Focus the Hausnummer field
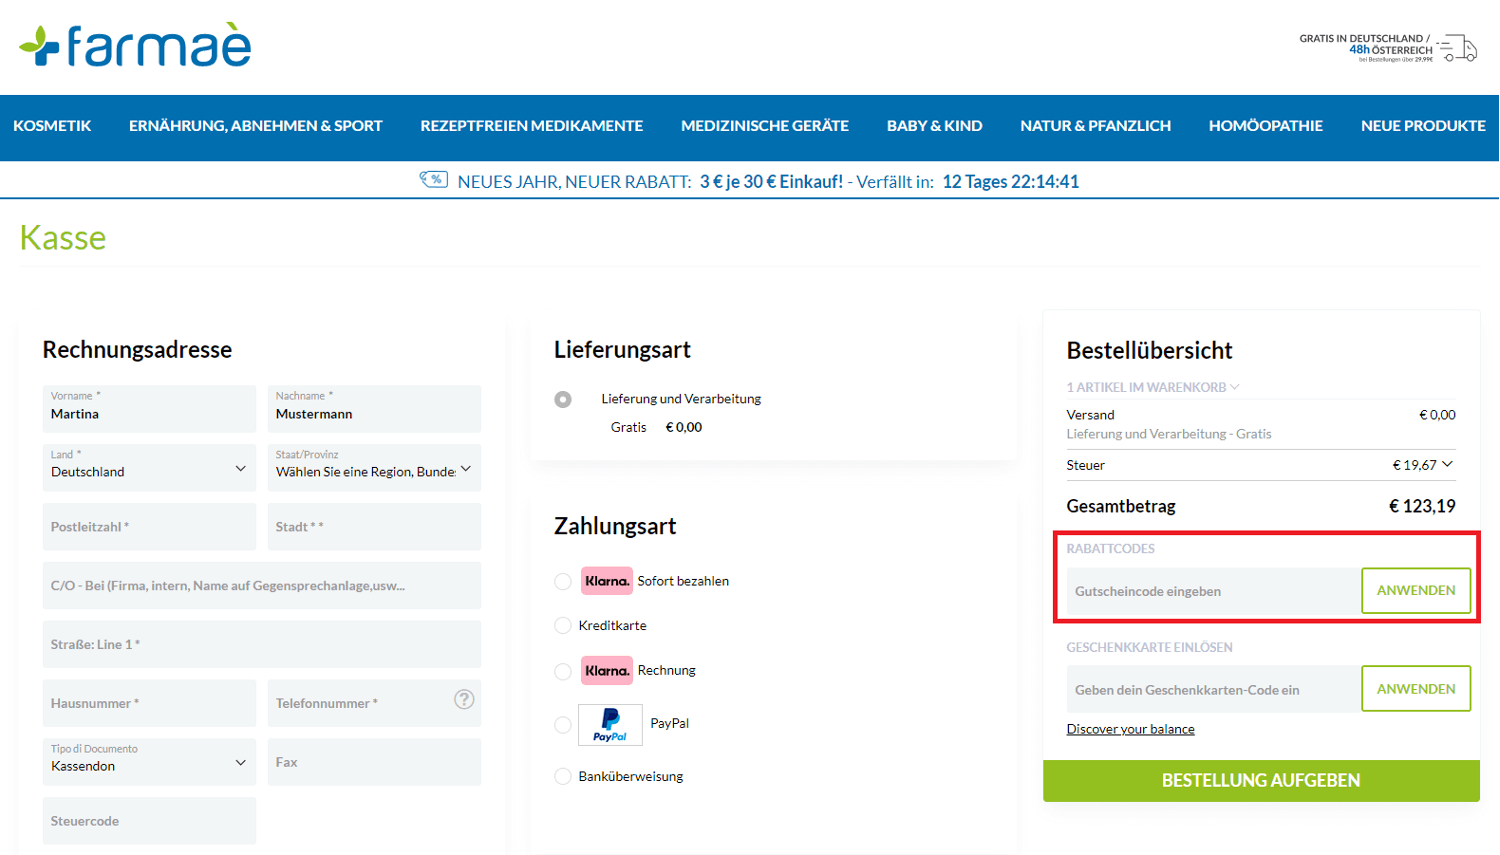 click(149, 704)
